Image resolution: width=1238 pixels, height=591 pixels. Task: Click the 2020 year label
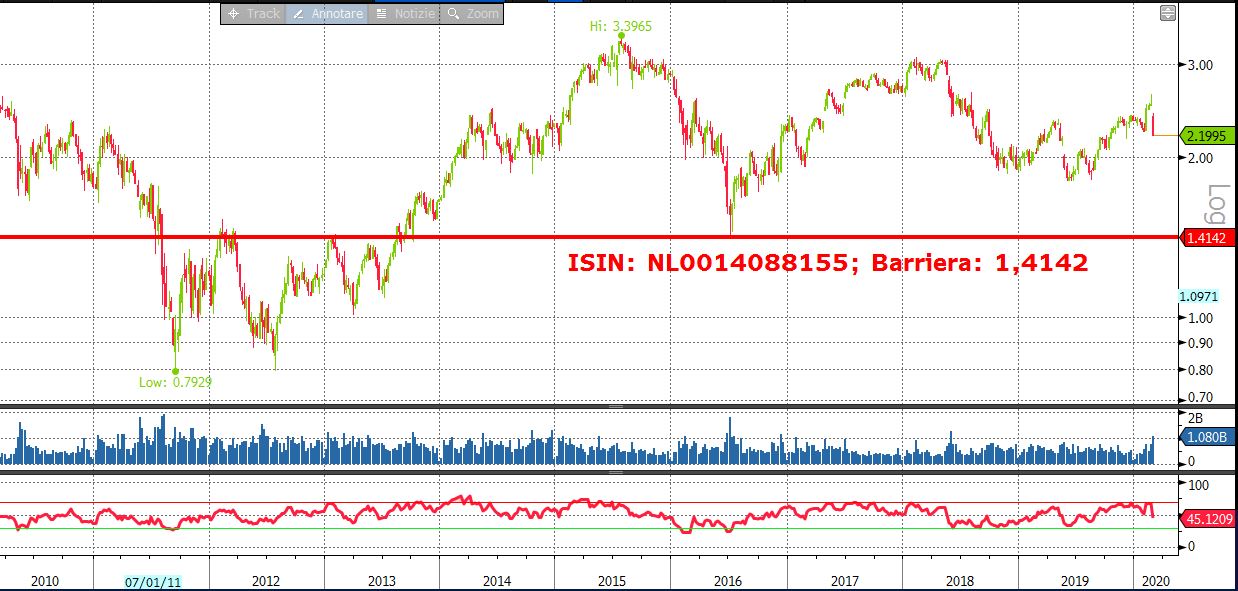[1154, 581]
